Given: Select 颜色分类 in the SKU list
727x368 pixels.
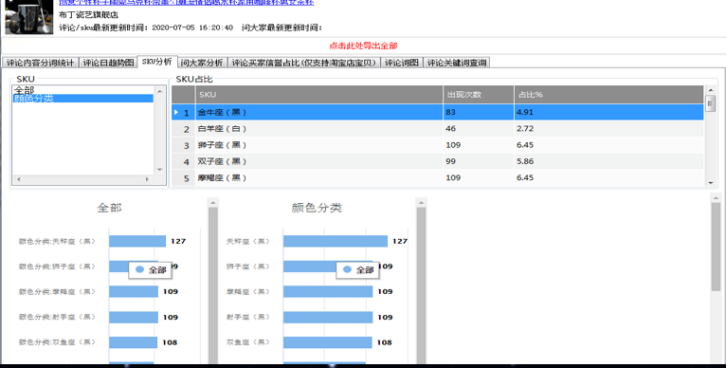Looking at the screenshot, I should pyautogui.click(x=83, y=98).
